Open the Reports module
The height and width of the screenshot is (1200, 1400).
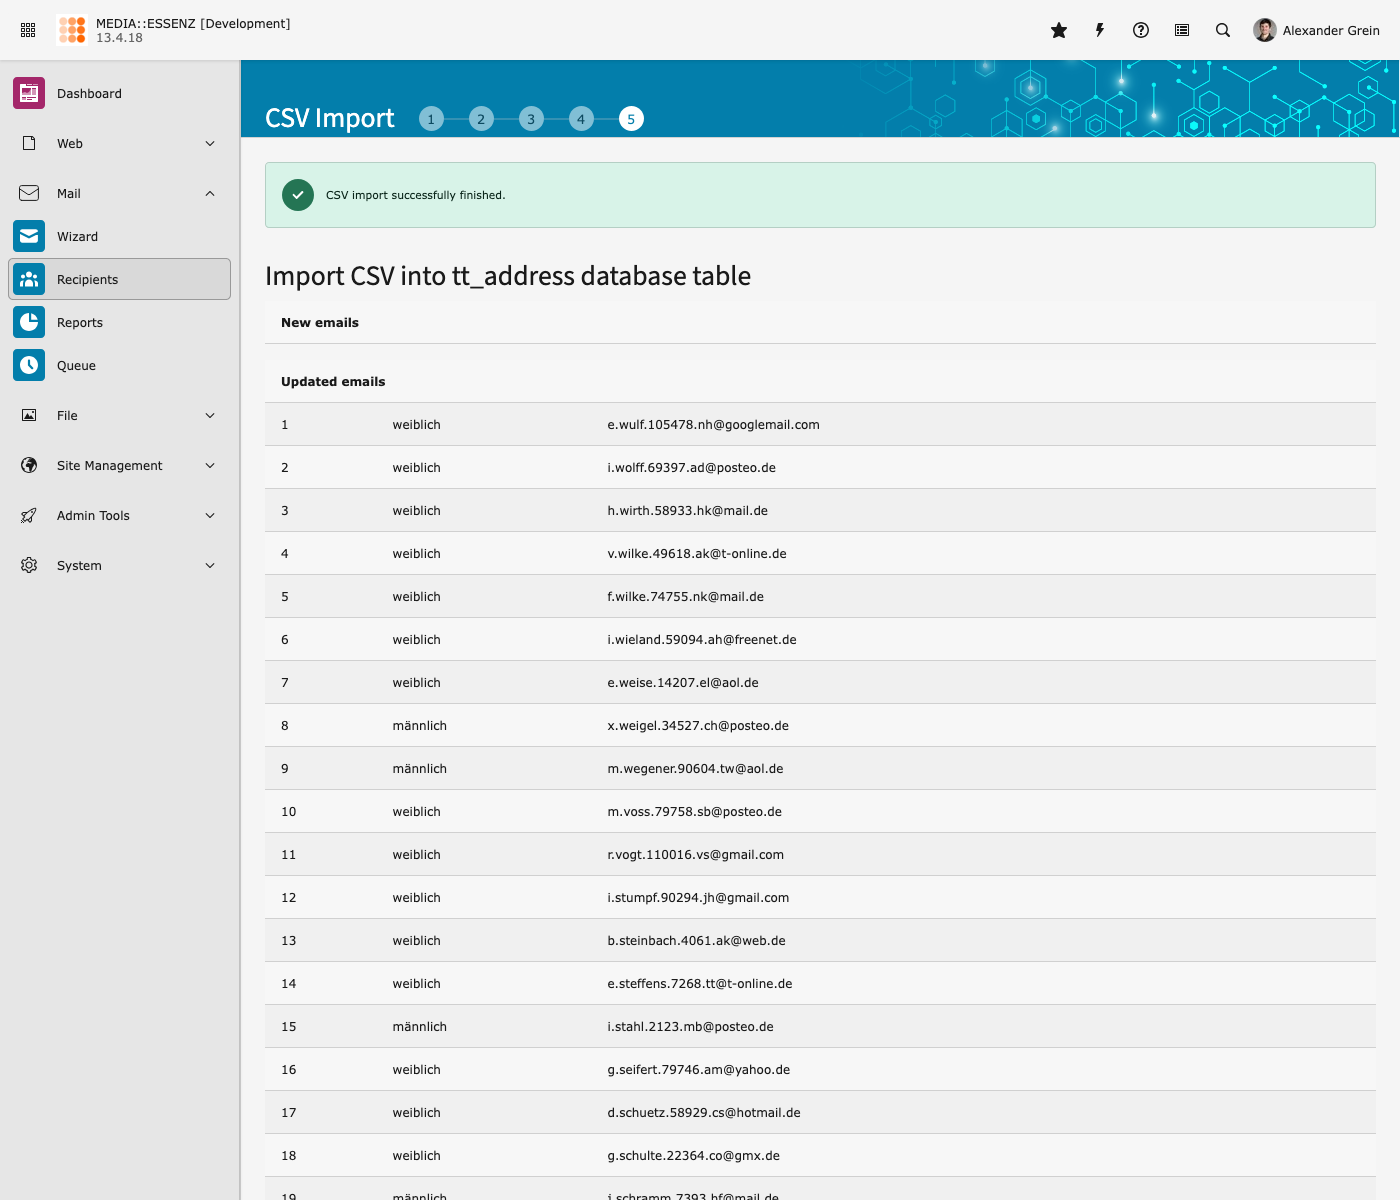80,323
